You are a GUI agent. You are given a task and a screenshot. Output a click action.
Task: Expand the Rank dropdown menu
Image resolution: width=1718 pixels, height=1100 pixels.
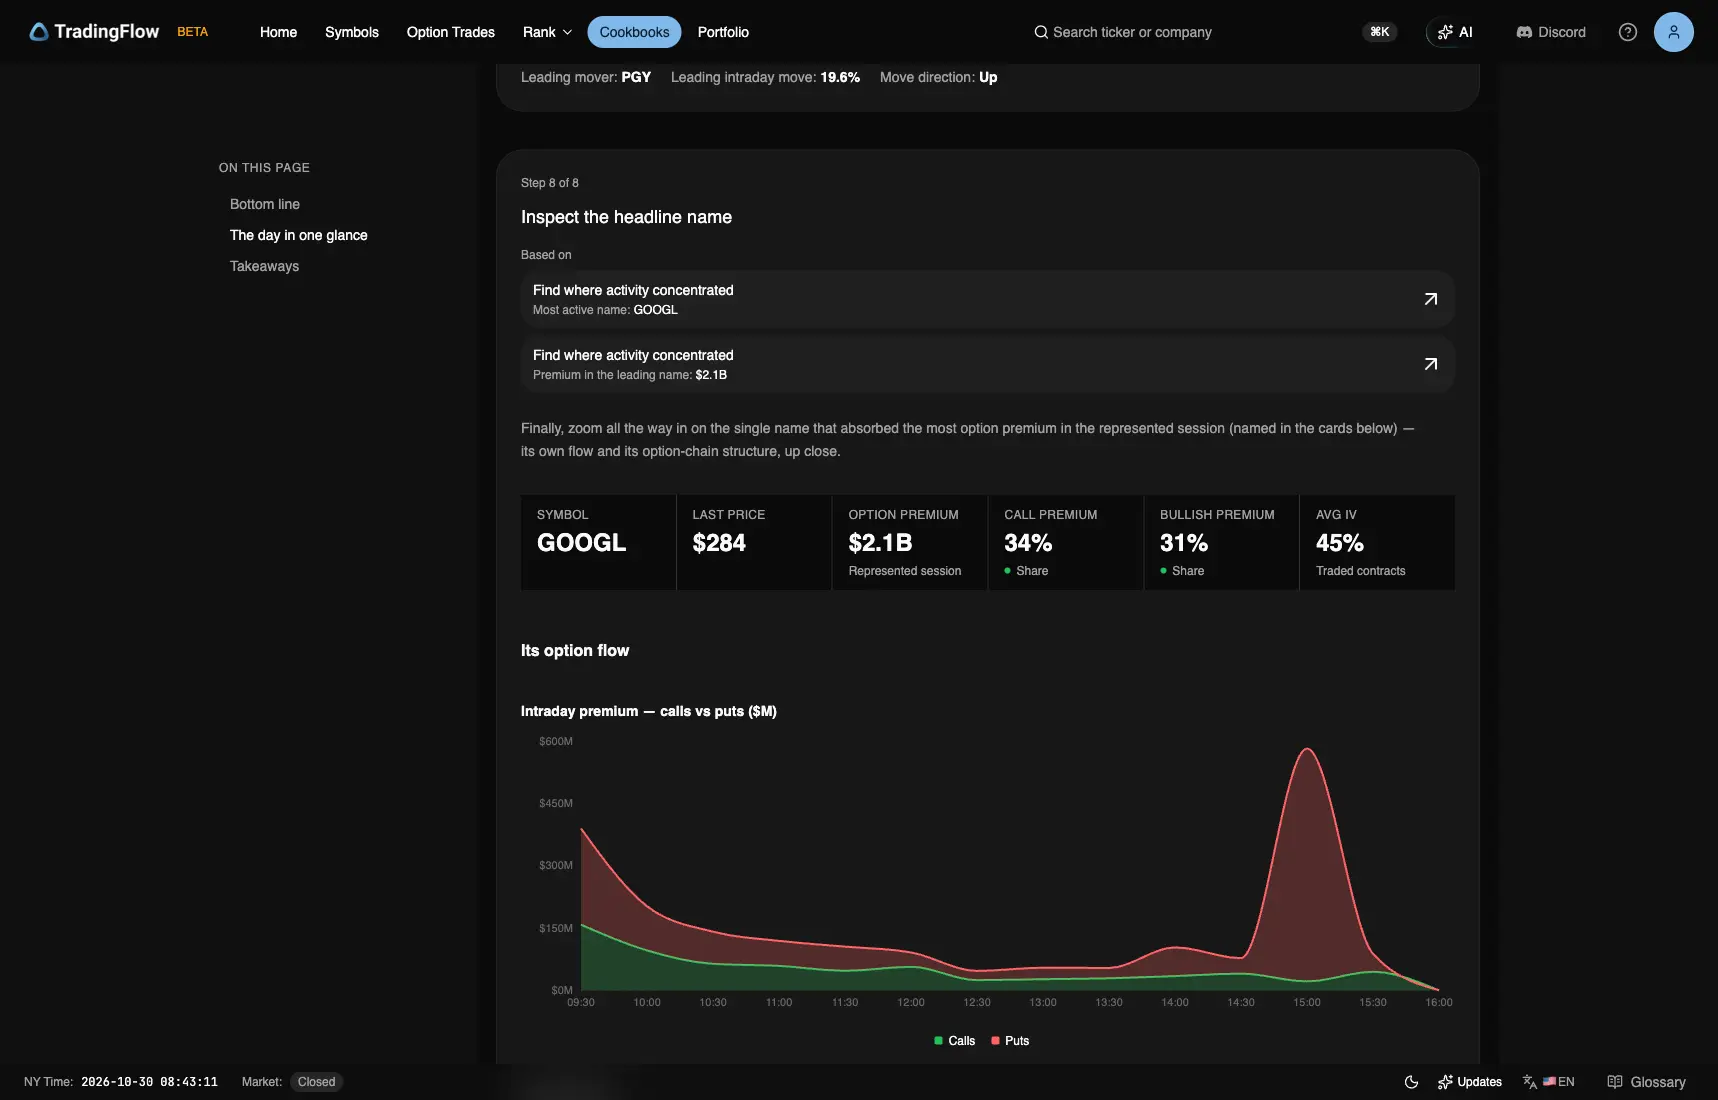click(x=548, y=32)
